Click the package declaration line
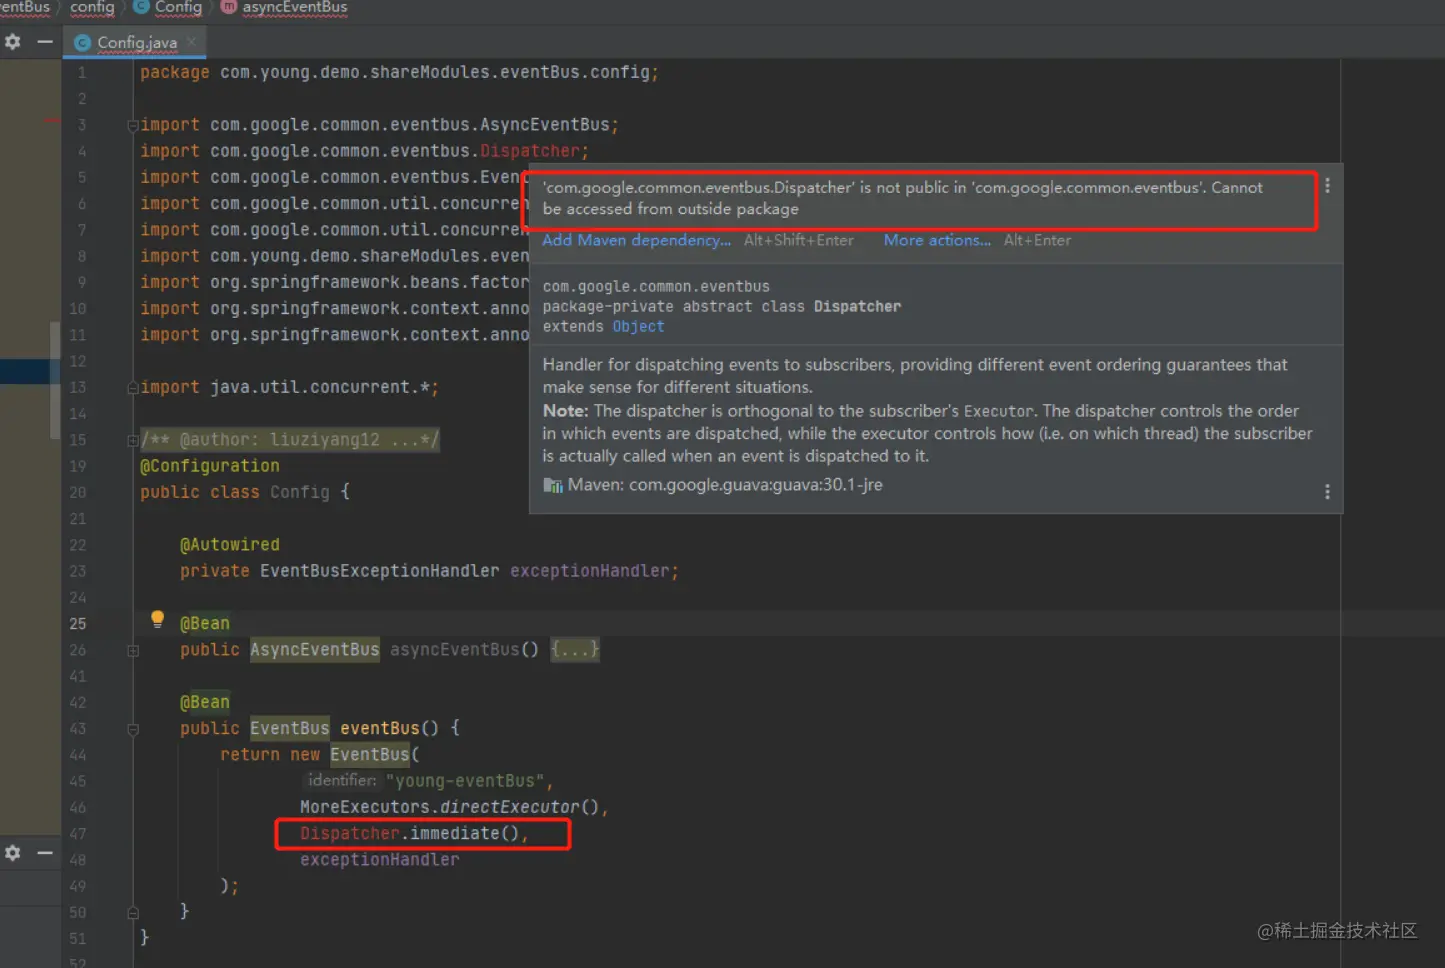The width and height of the screenshot is (1445, 968). click(399, 72)
